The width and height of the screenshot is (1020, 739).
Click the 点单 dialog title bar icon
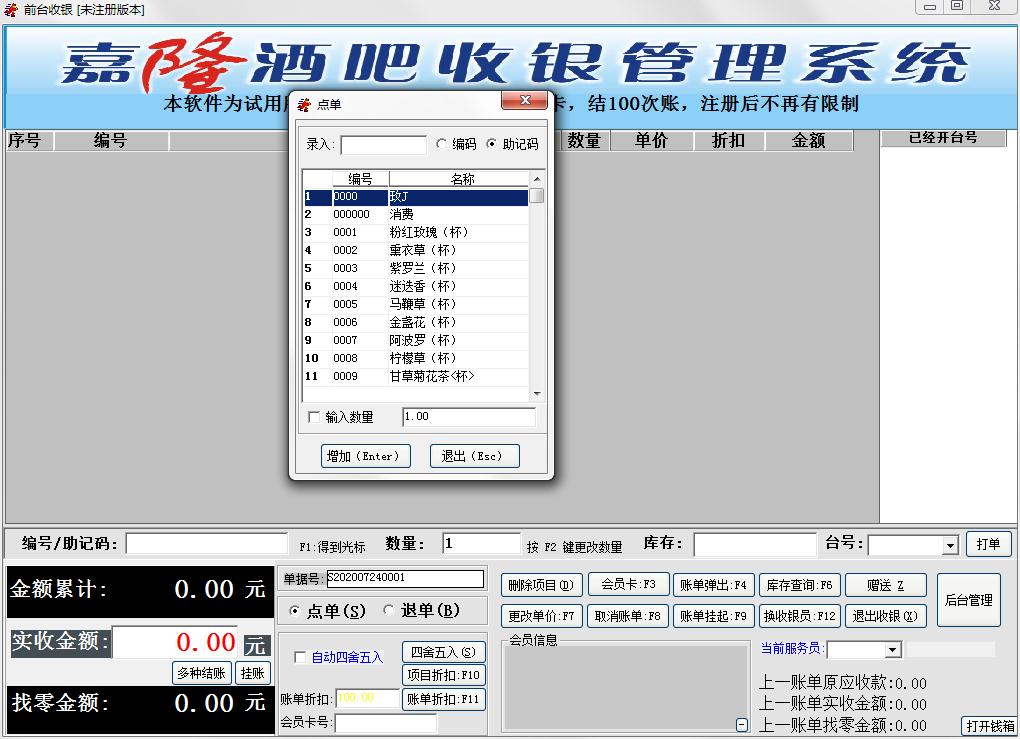[305, 104]
